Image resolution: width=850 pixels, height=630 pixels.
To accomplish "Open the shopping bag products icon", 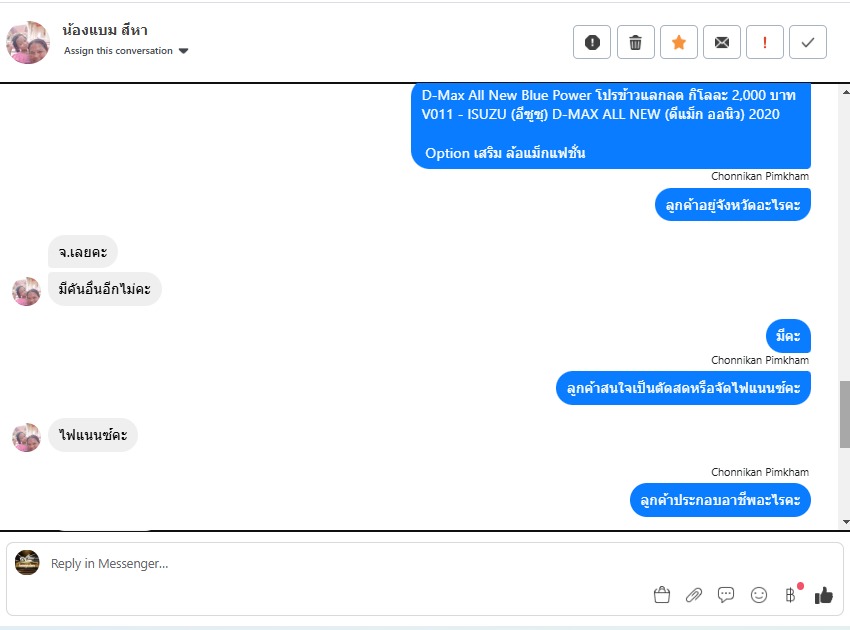I will pyautogui.click(x=662, y=595).
